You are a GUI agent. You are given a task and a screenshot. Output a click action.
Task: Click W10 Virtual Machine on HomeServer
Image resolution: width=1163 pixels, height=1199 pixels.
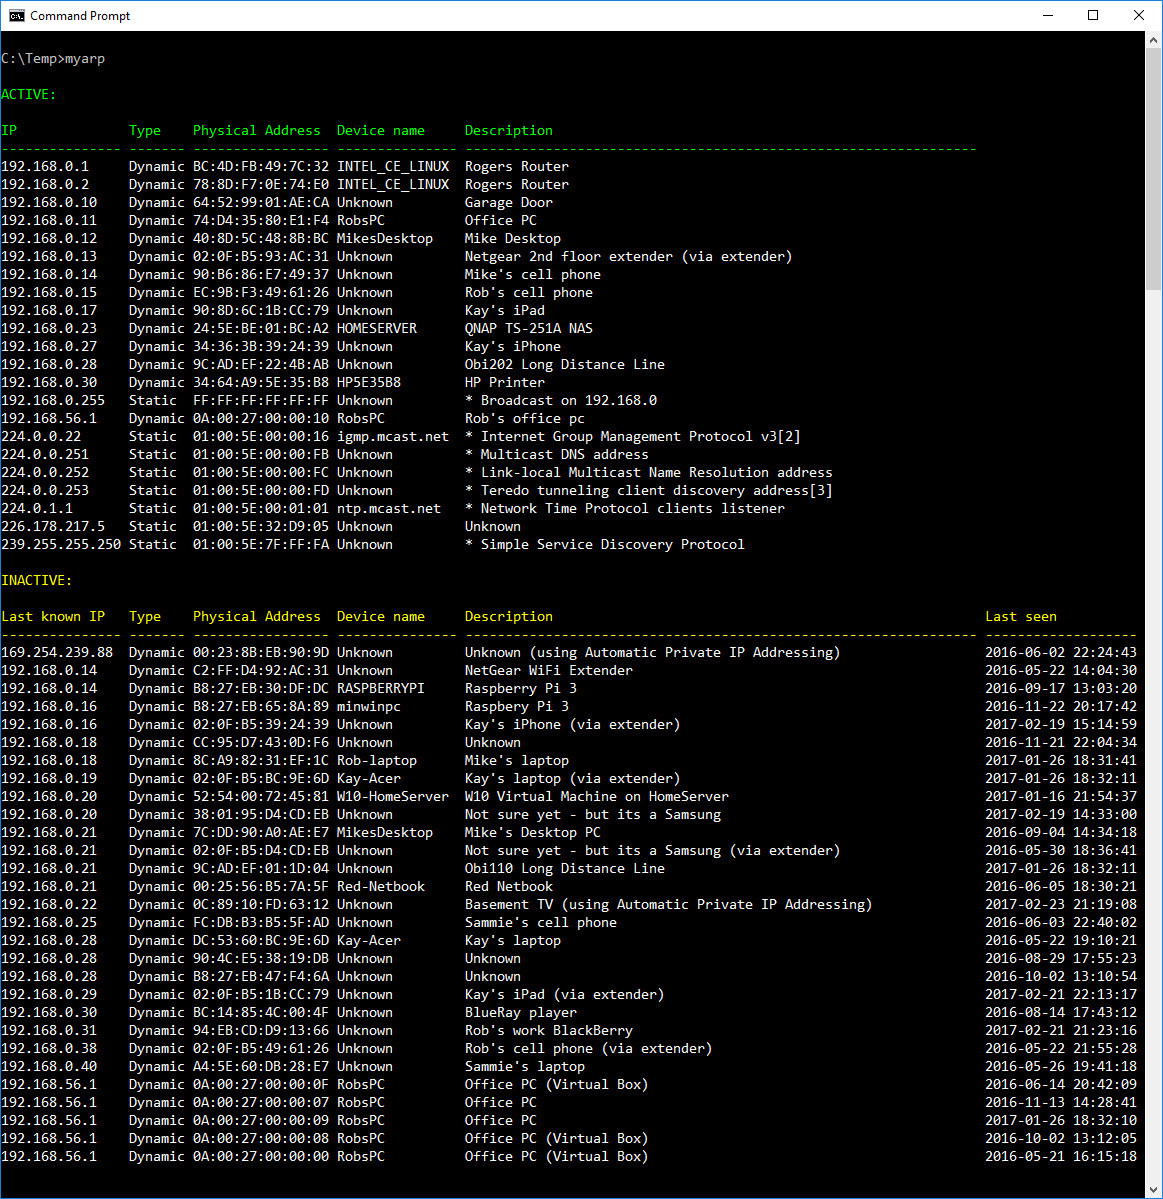coord(596,797)
